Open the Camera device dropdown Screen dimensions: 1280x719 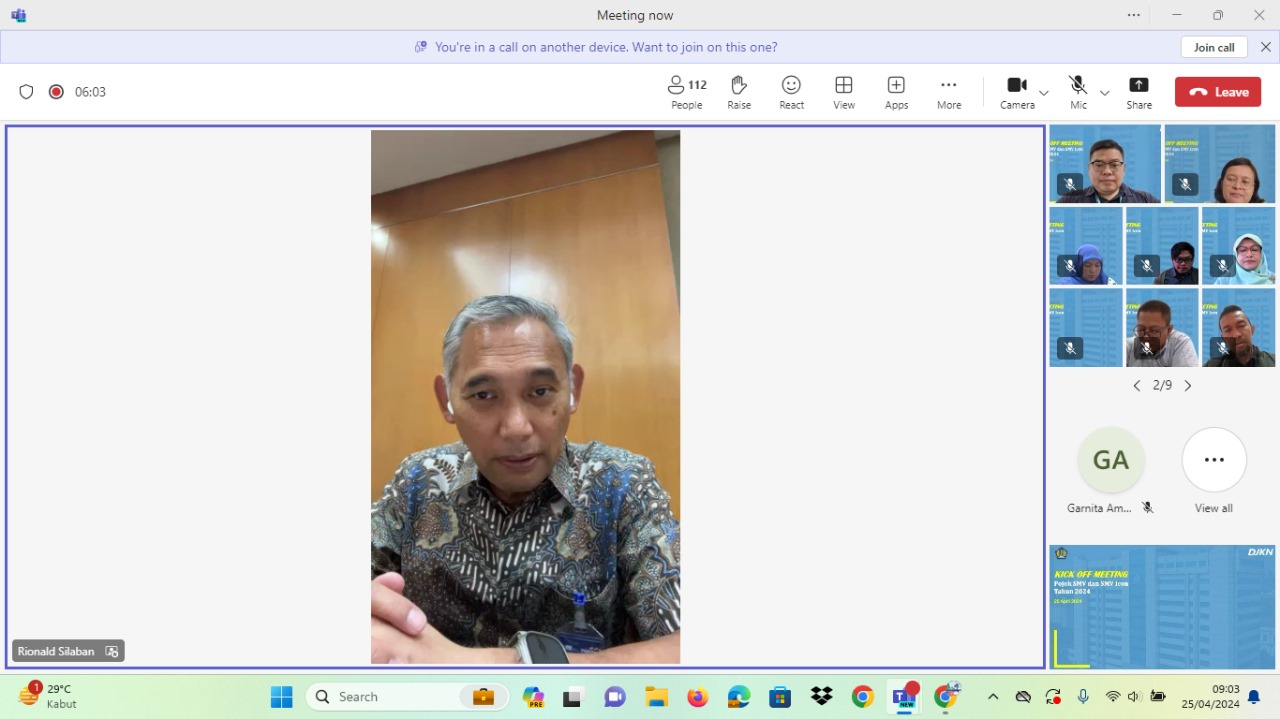click(x=1043, y=93)
